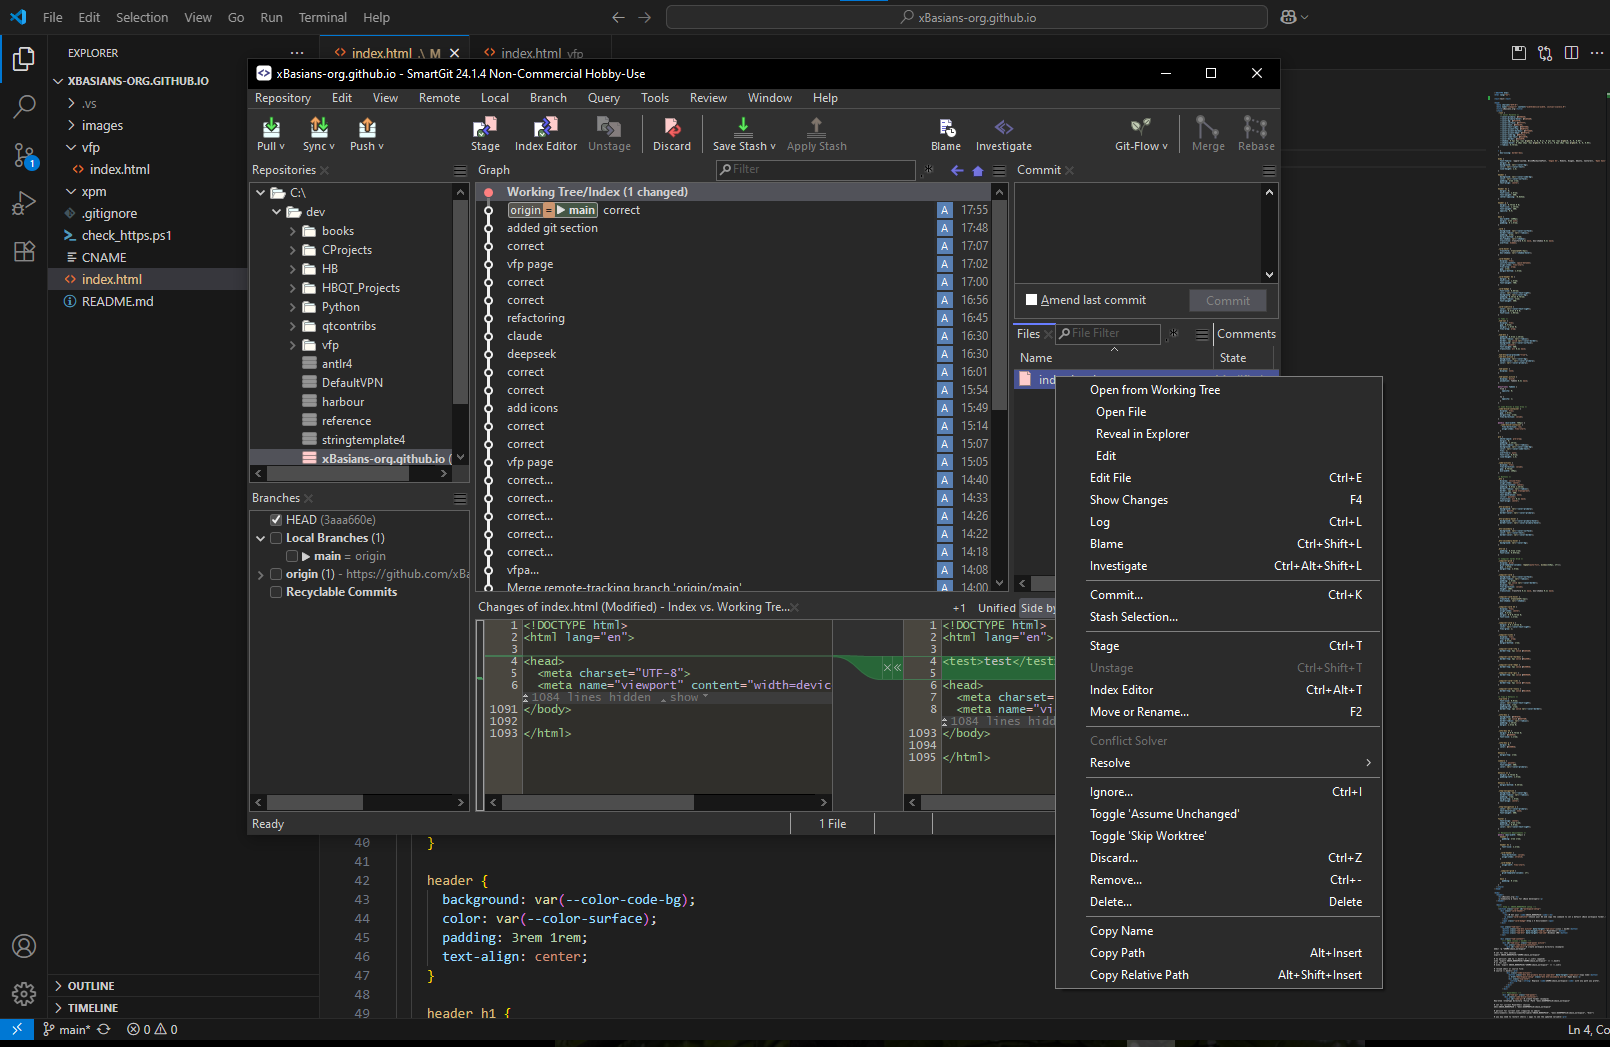Open VS Code Search sidebar icon
The width and height of the screenshot is (1610, 1047).
point(24,105)
